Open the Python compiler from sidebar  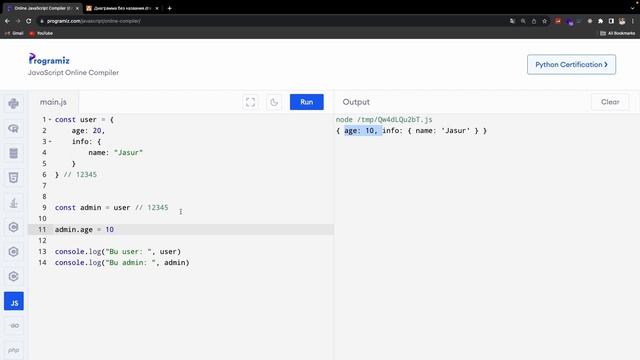(x=13, y=104)
